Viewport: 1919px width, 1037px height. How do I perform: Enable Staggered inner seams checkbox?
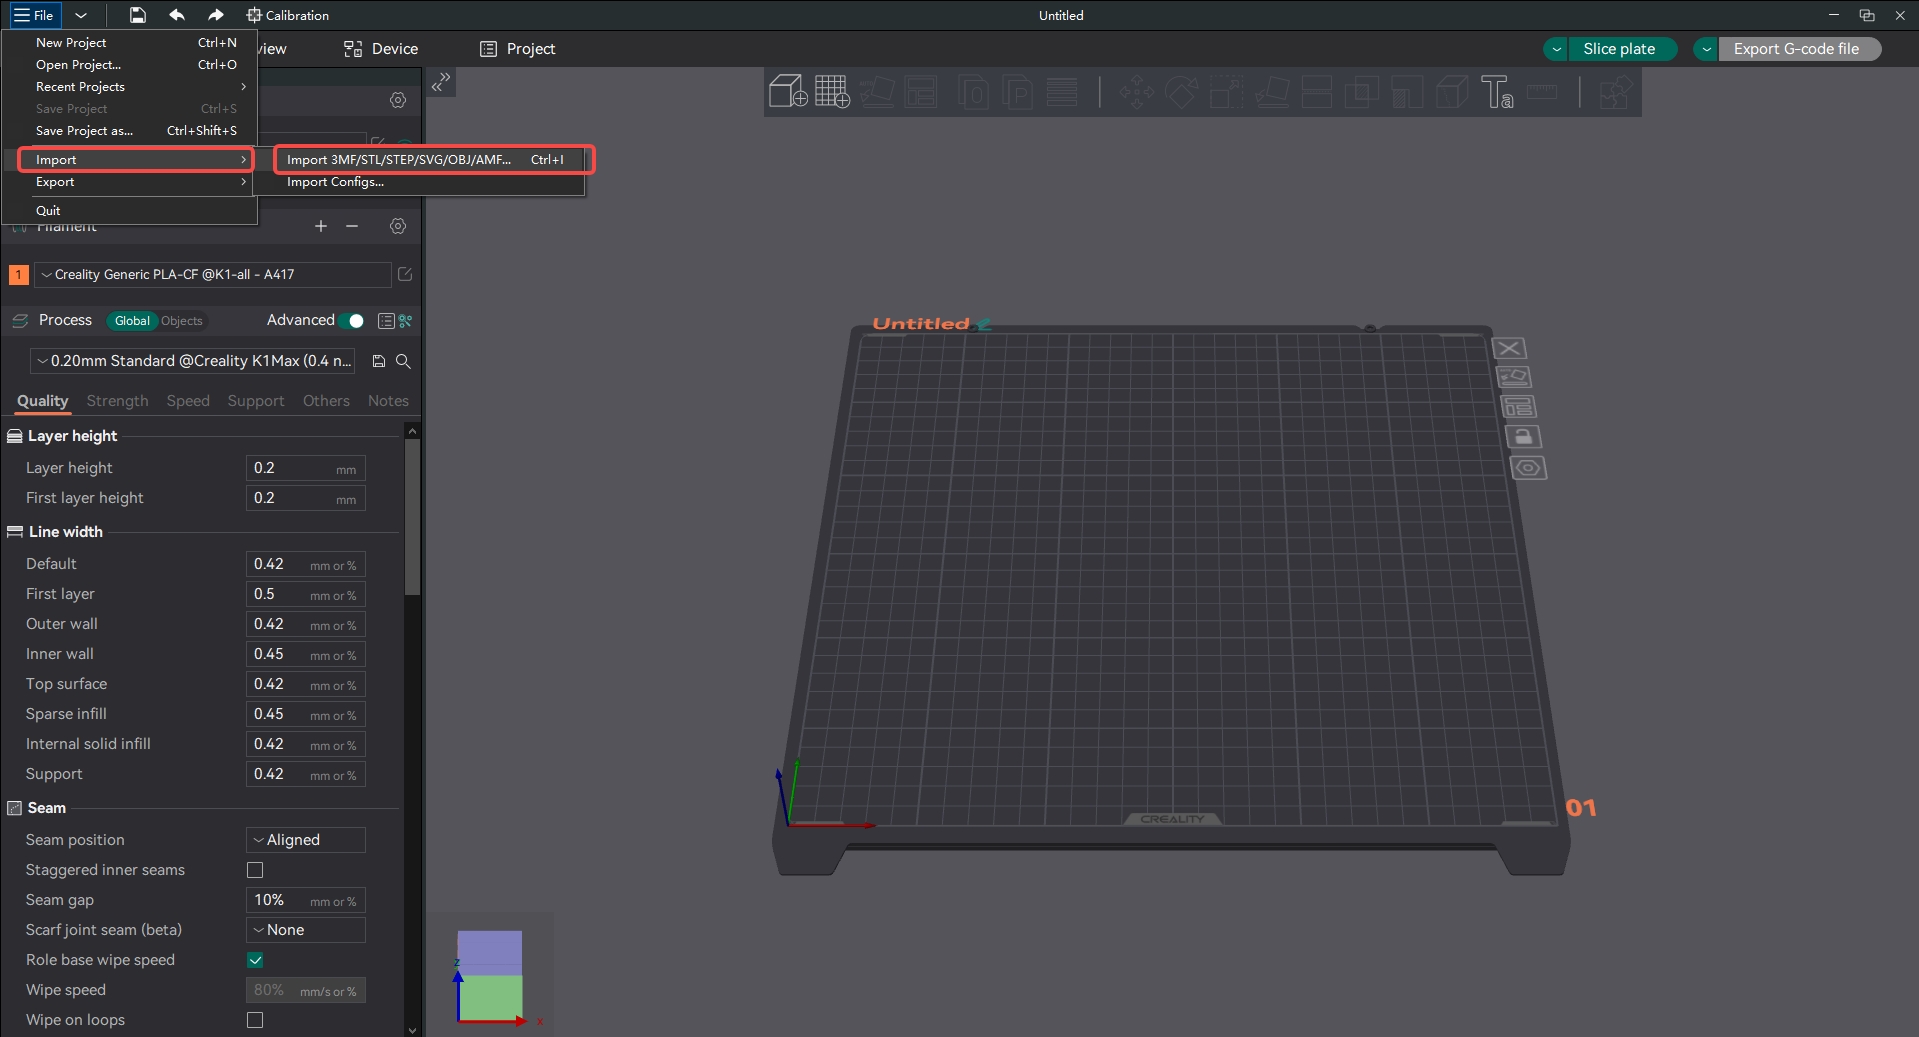pyautogui.click(x=255, y=870)
